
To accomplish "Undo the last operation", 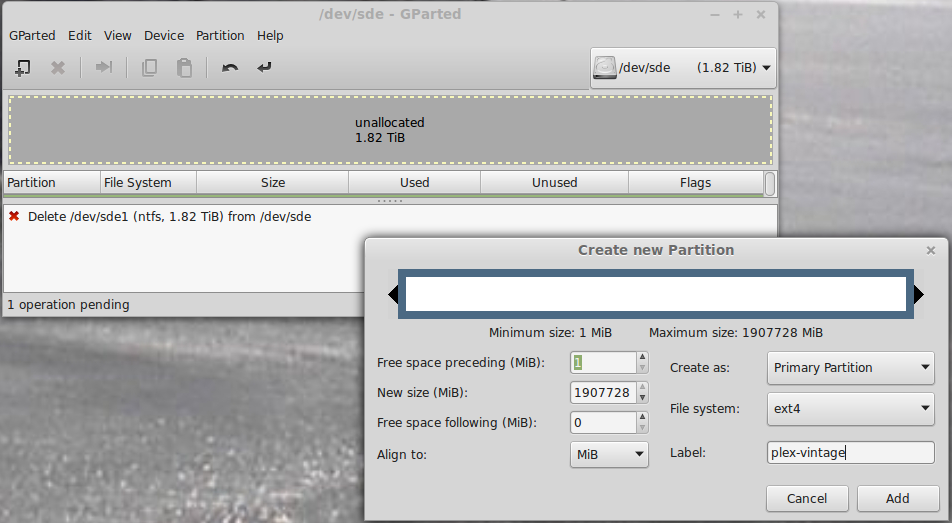I will (x=230, y=67).
